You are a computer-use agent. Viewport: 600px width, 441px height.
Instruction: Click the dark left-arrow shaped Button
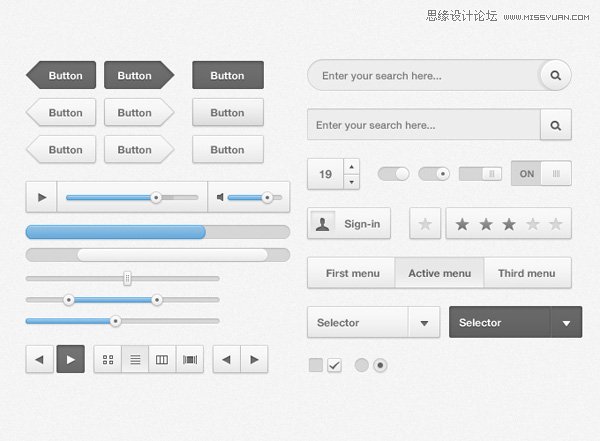61,75
